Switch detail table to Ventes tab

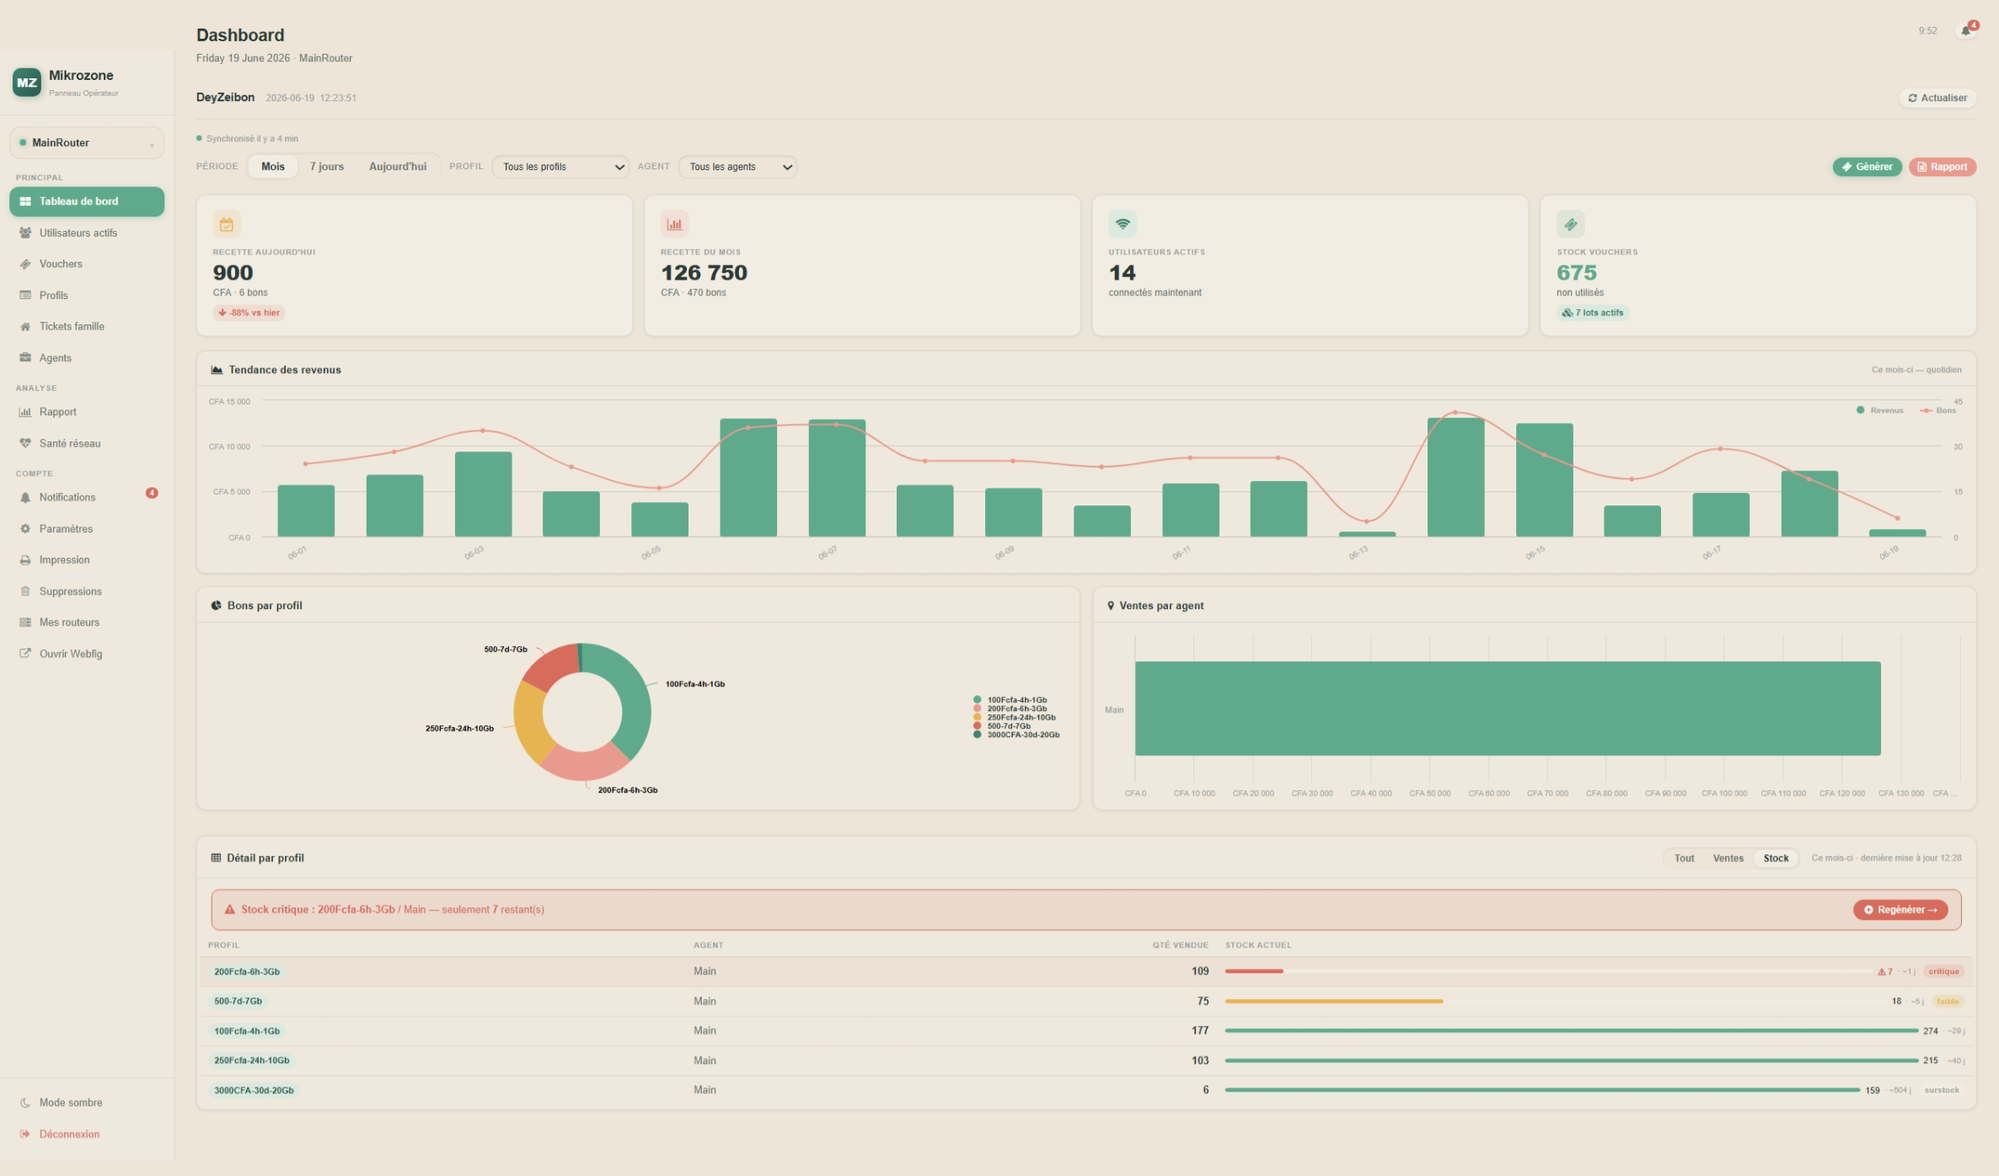pyautogui.click(x=1728, y=859)
